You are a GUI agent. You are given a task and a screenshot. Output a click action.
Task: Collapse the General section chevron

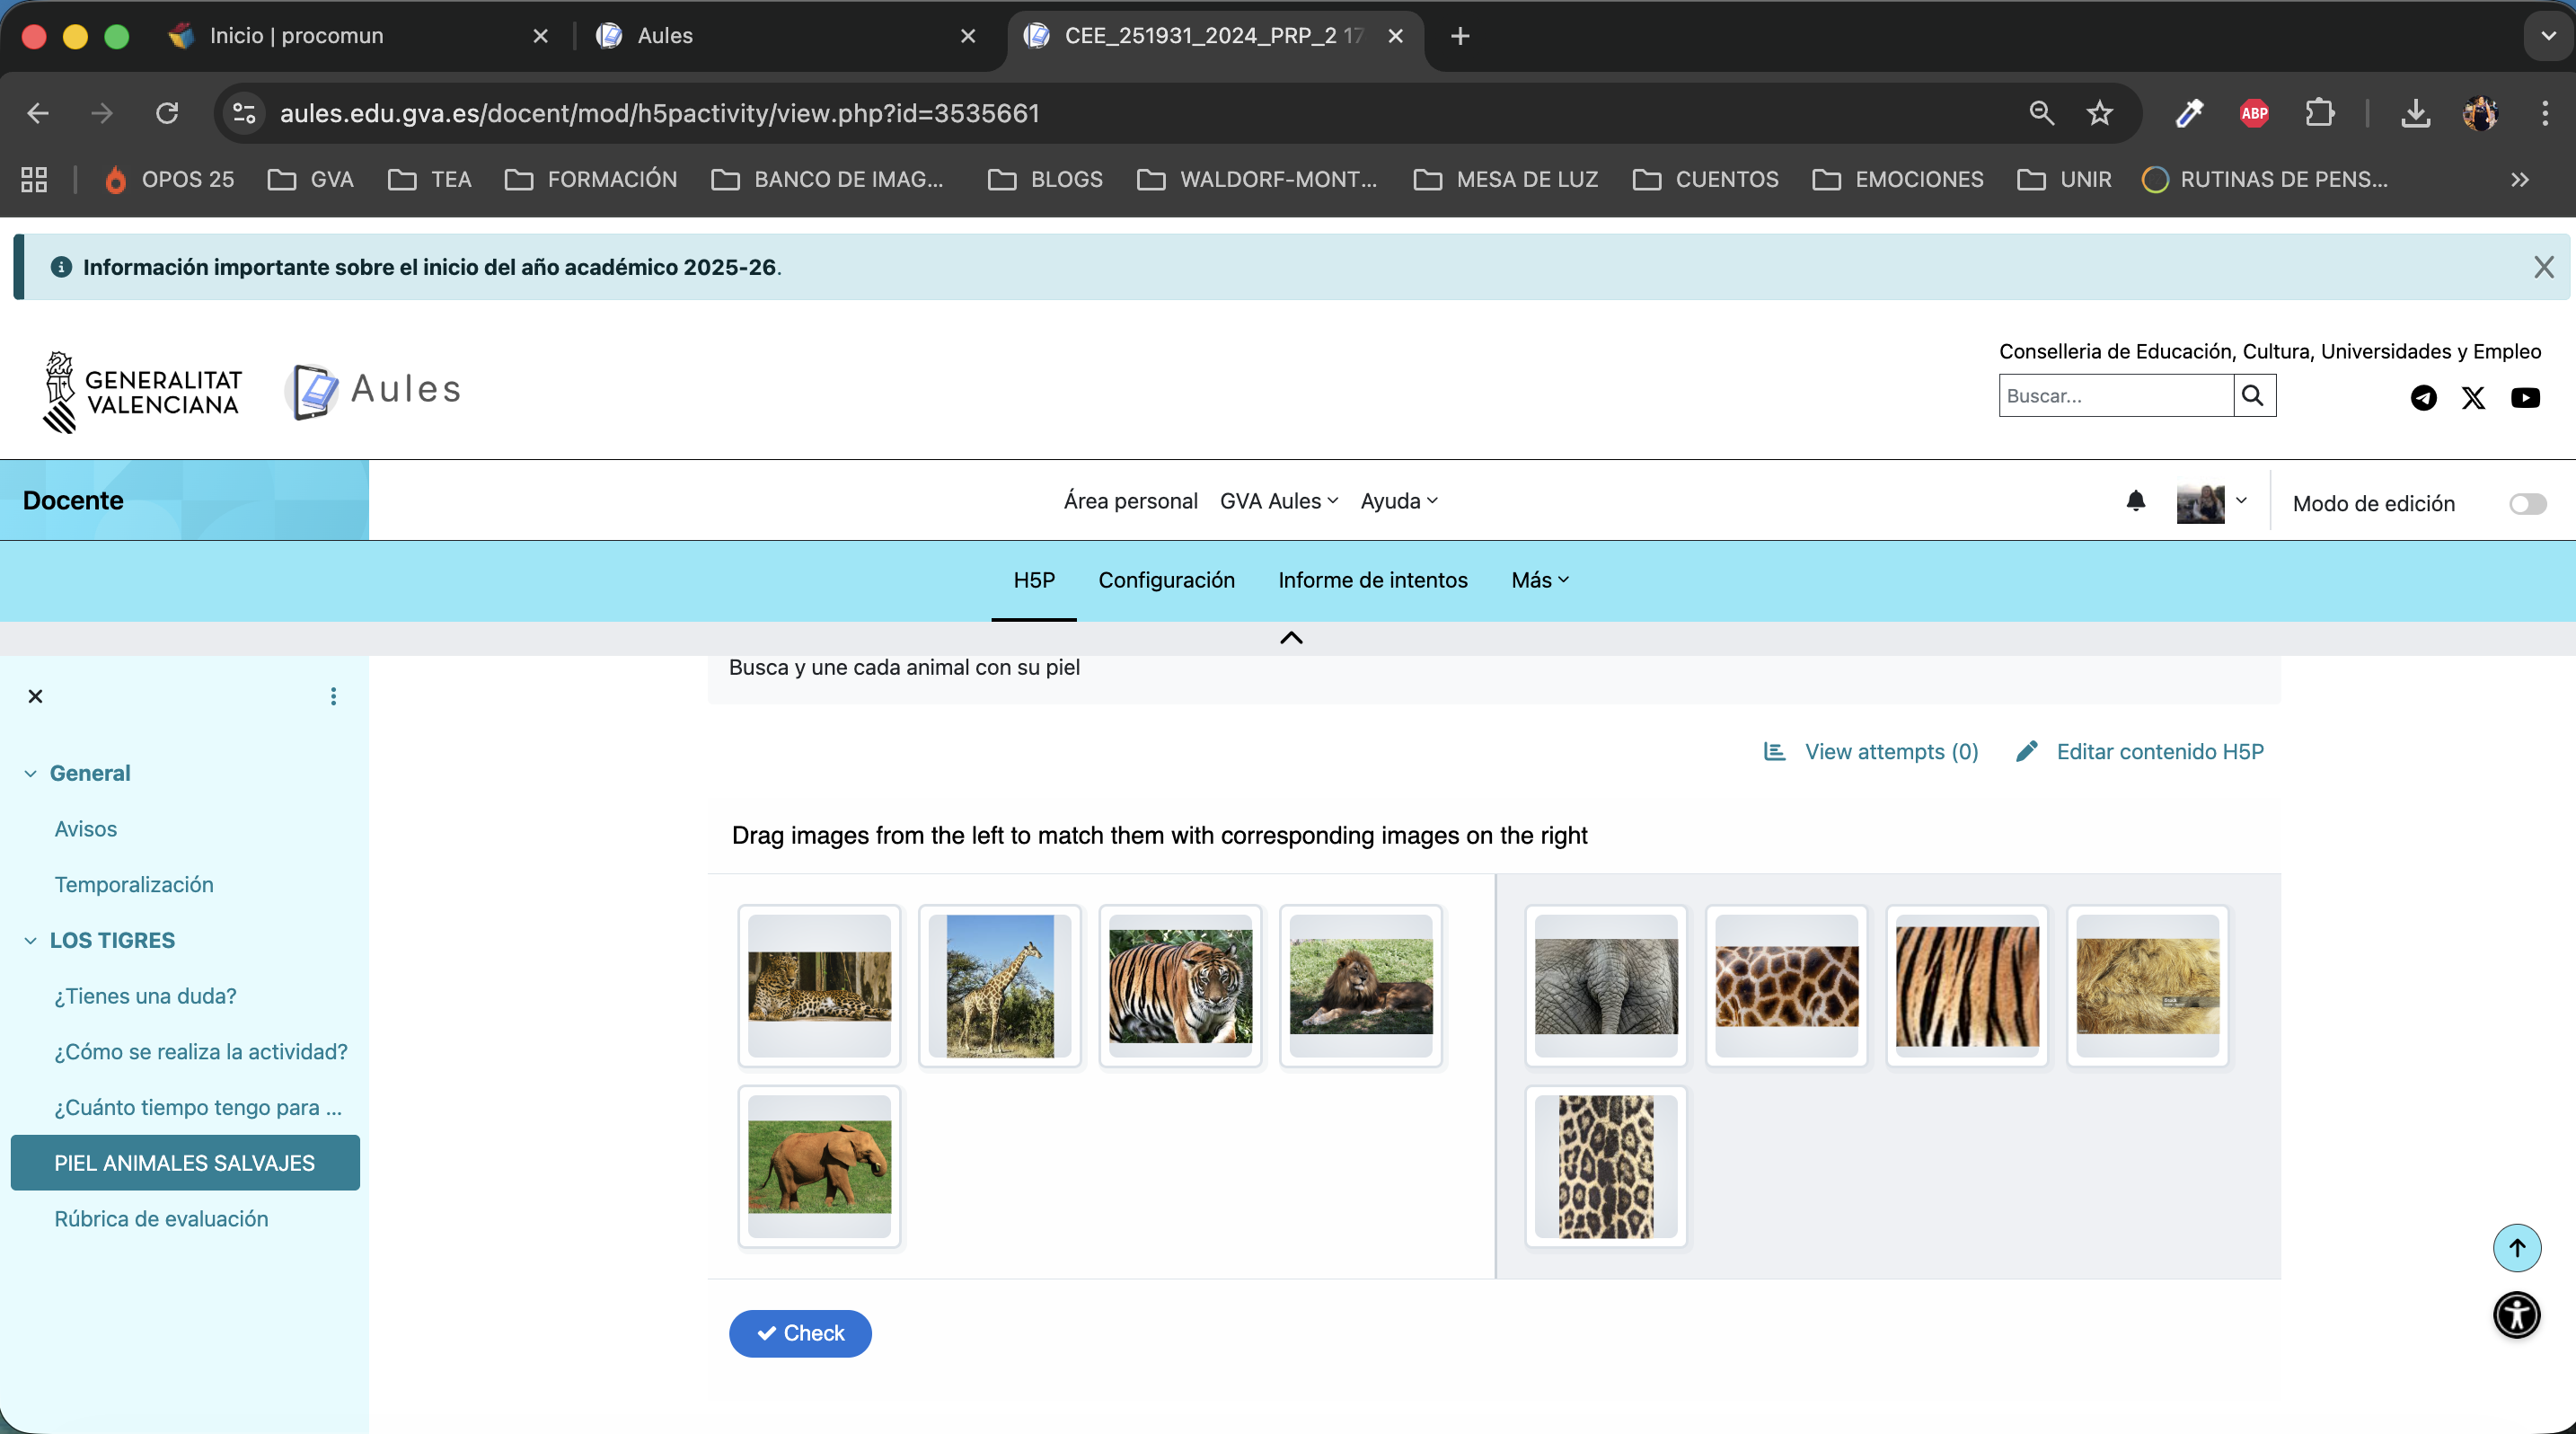(x=30, y=773)
